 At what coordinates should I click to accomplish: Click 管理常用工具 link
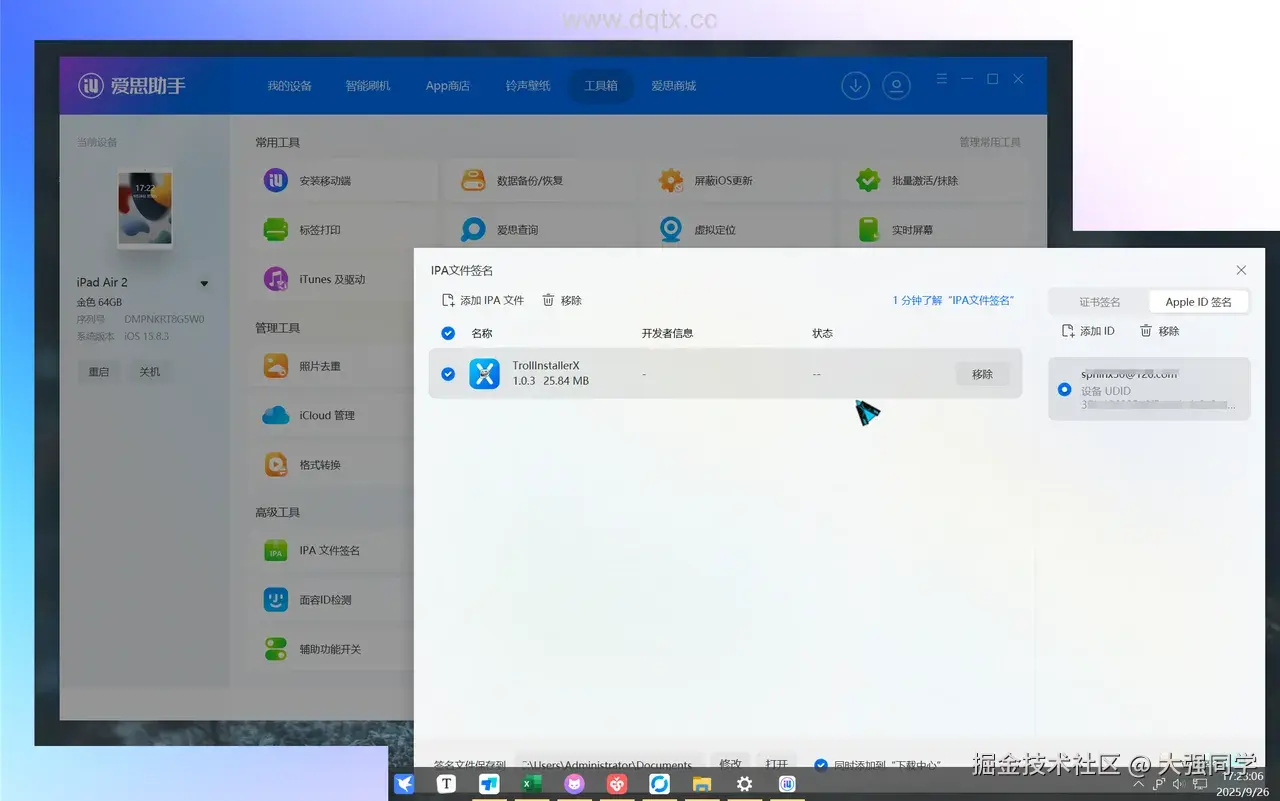[x=990, y=143]
